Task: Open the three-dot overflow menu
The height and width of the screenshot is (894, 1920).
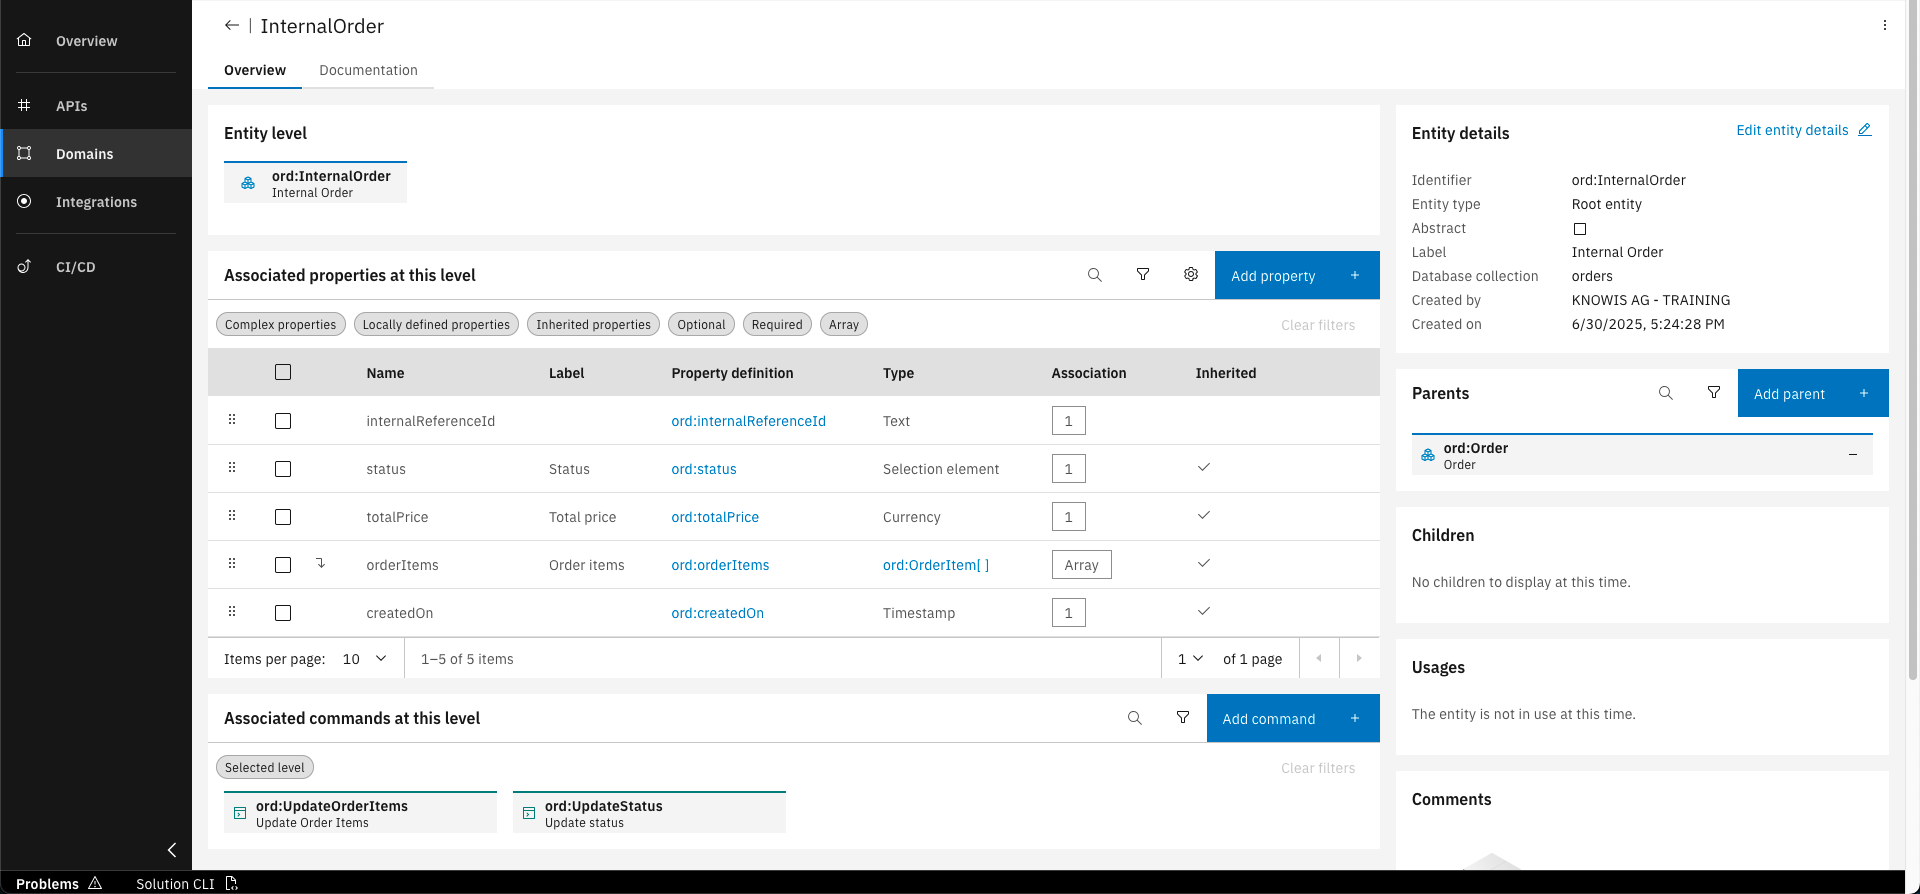Action: (1885, 26)
